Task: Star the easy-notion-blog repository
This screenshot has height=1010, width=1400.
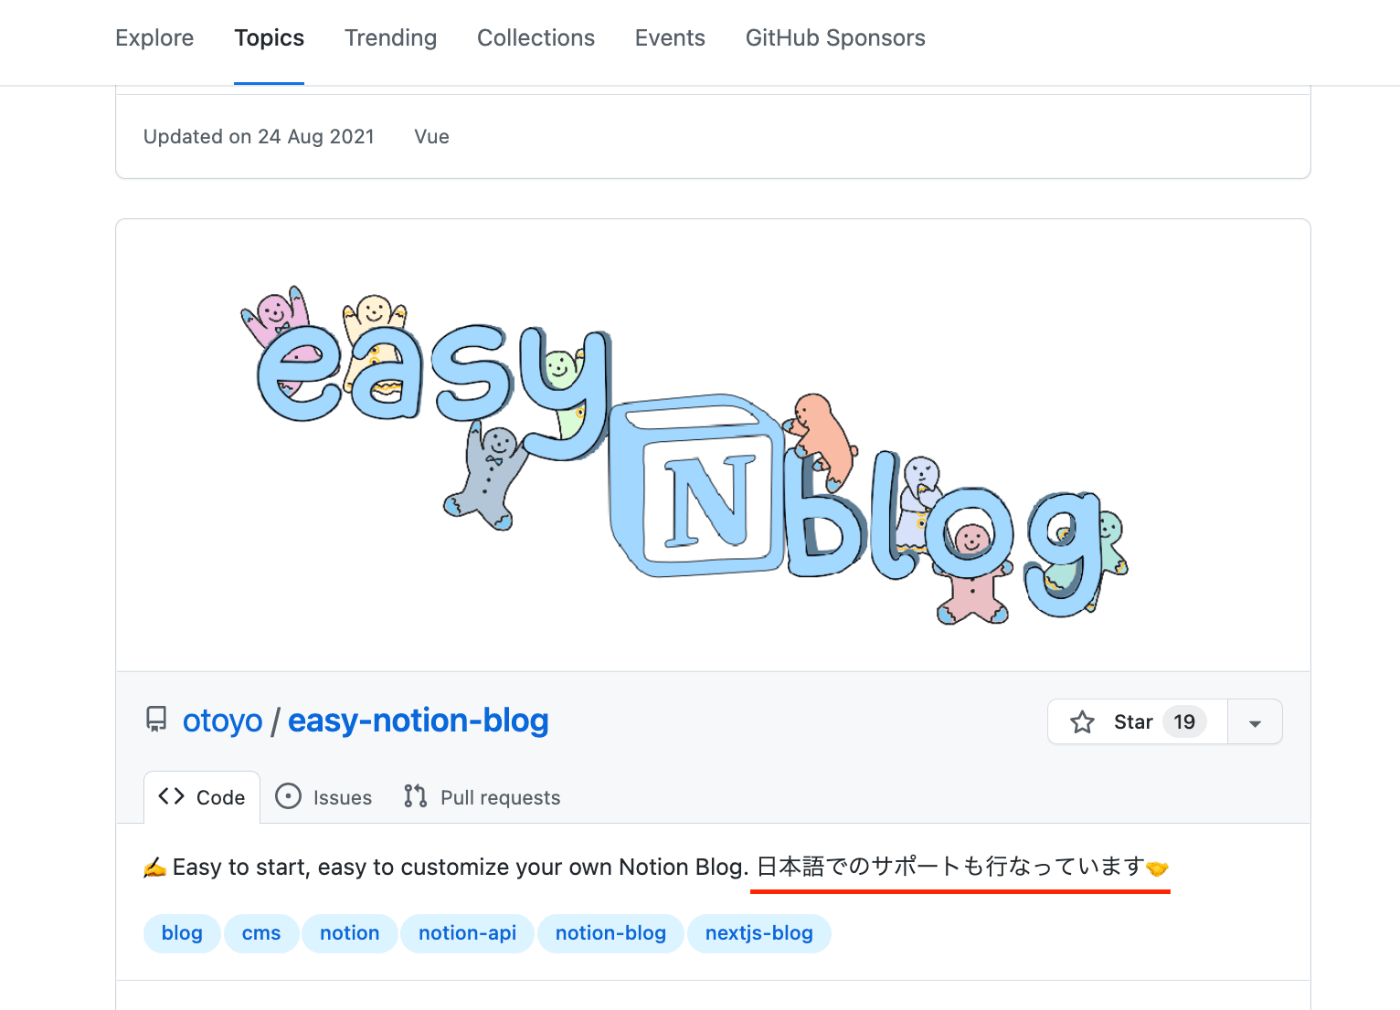Action: 1137,722
